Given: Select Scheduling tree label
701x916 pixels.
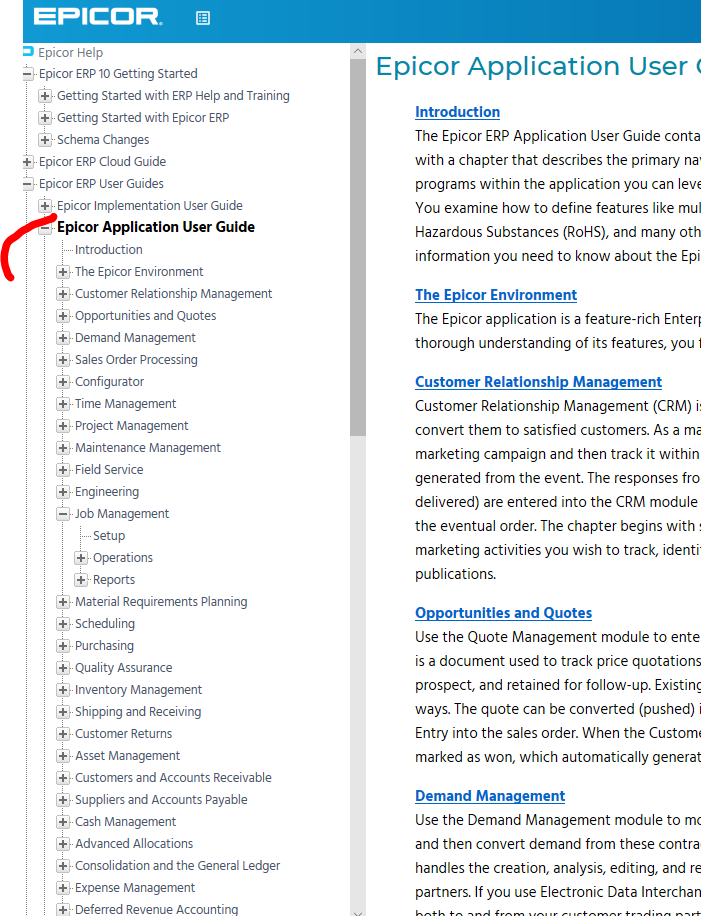Looking at the screenshot, I should [105, 623].
